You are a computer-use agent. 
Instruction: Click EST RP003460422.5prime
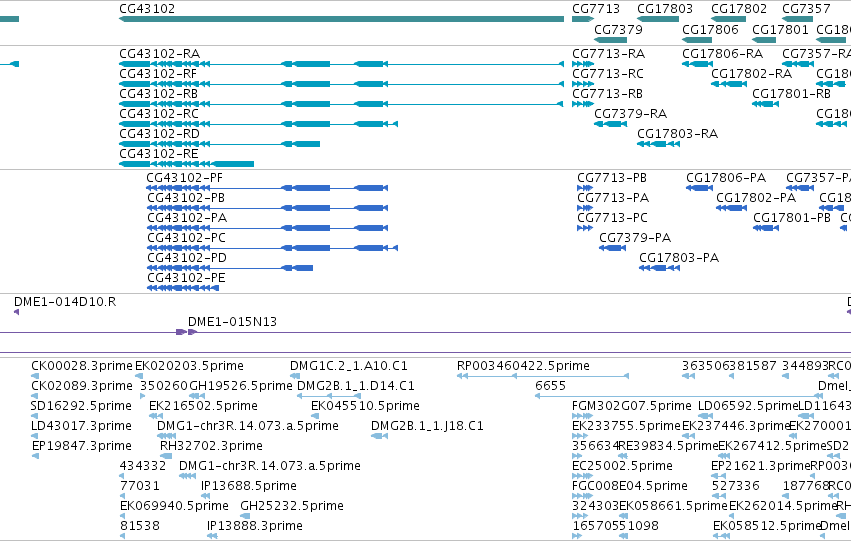click(x=523, y=366)
